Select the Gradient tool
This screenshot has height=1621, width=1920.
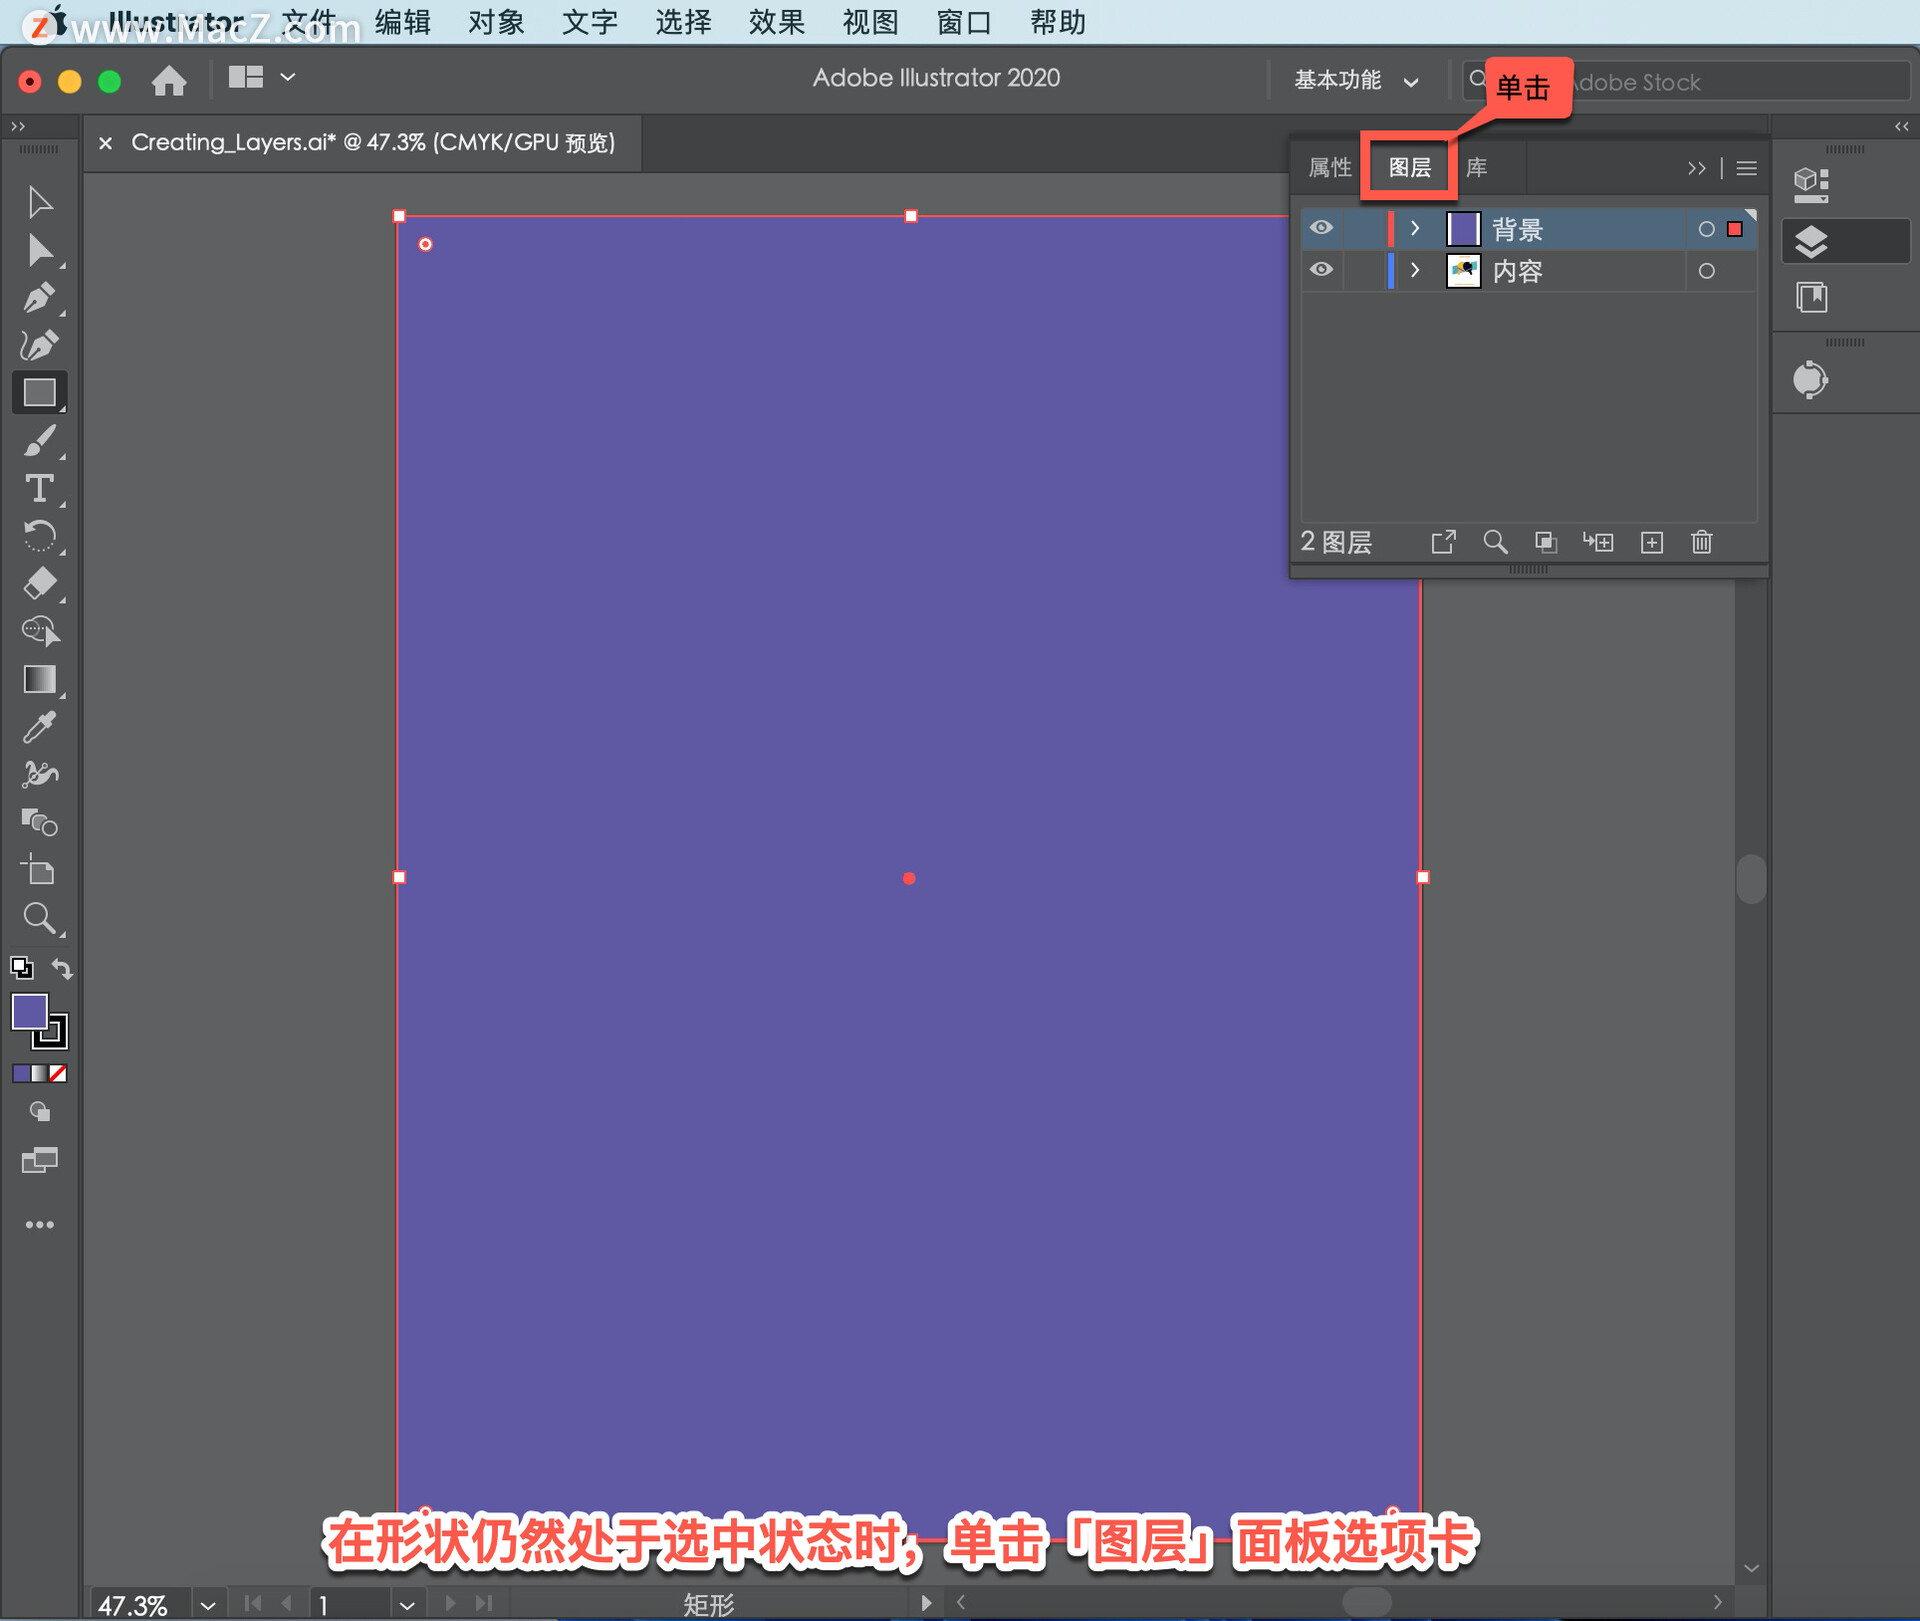click(x=39, y=679)
